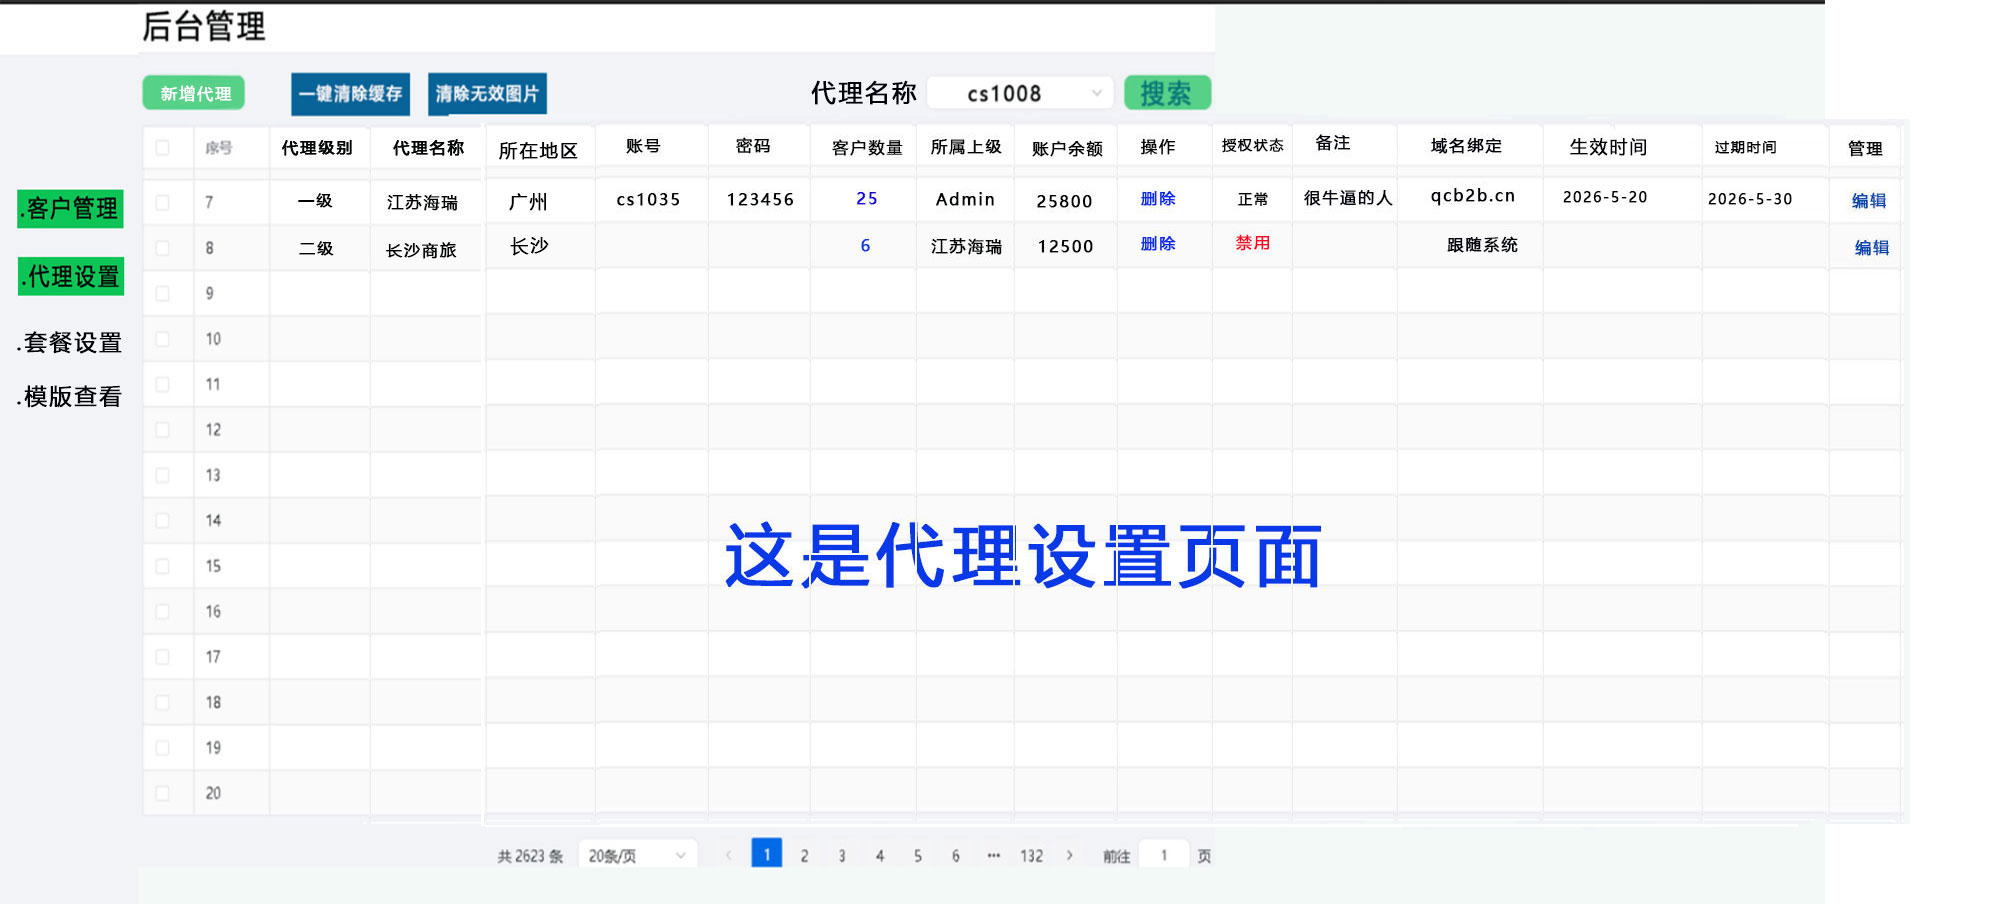
Task: Select page 1 in pagination
Action: pyautogui.click(x=767, y=854)
